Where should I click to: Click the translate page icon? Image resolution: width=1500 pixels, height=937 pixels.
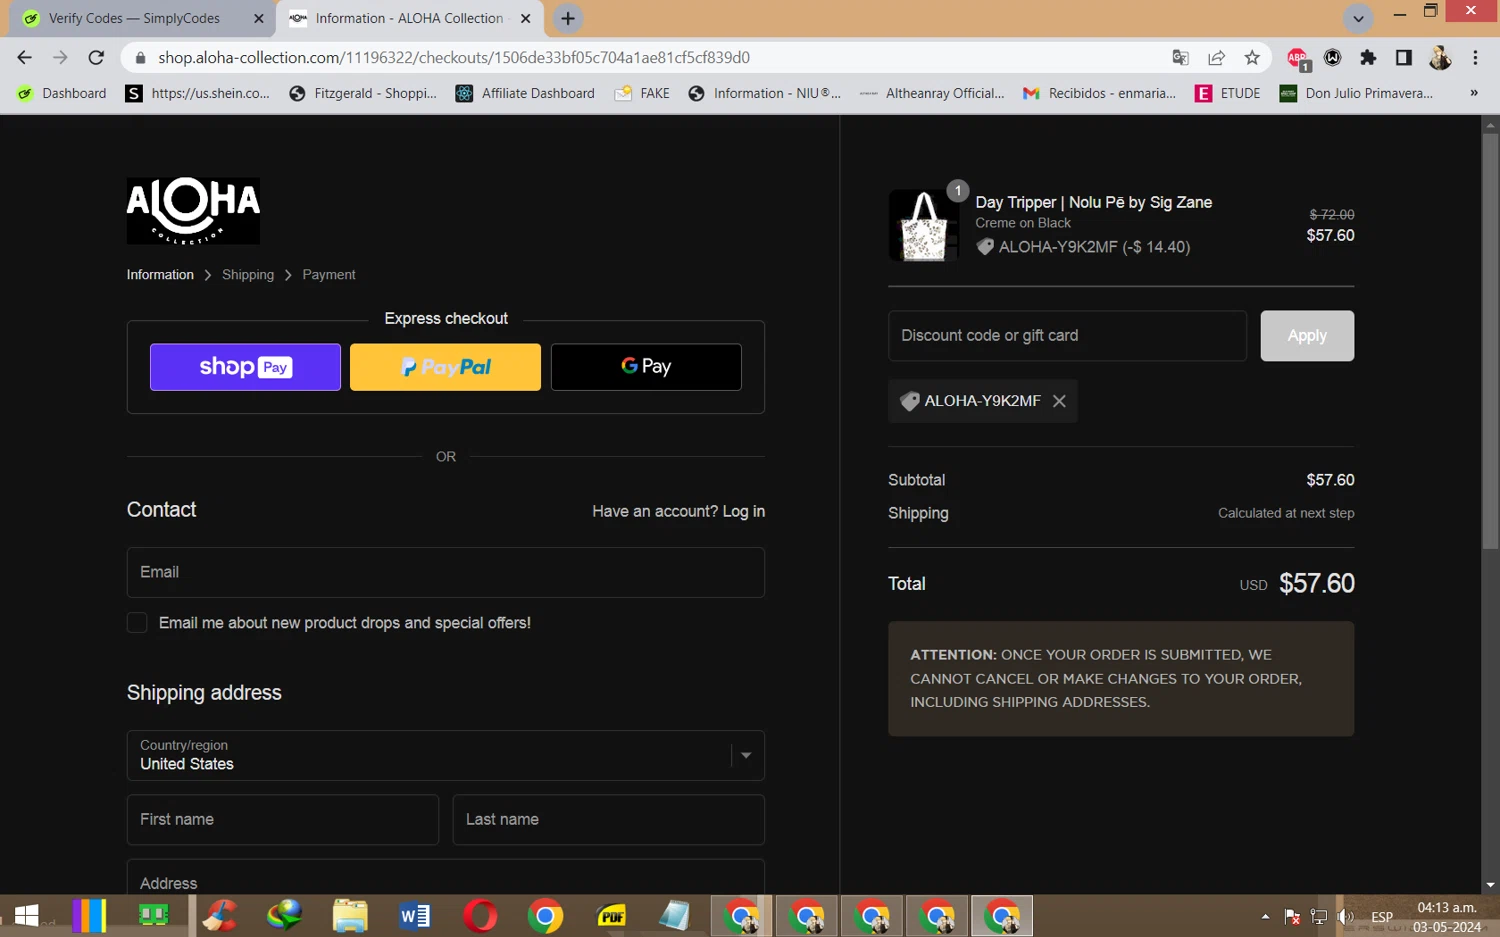point(1181,58)
